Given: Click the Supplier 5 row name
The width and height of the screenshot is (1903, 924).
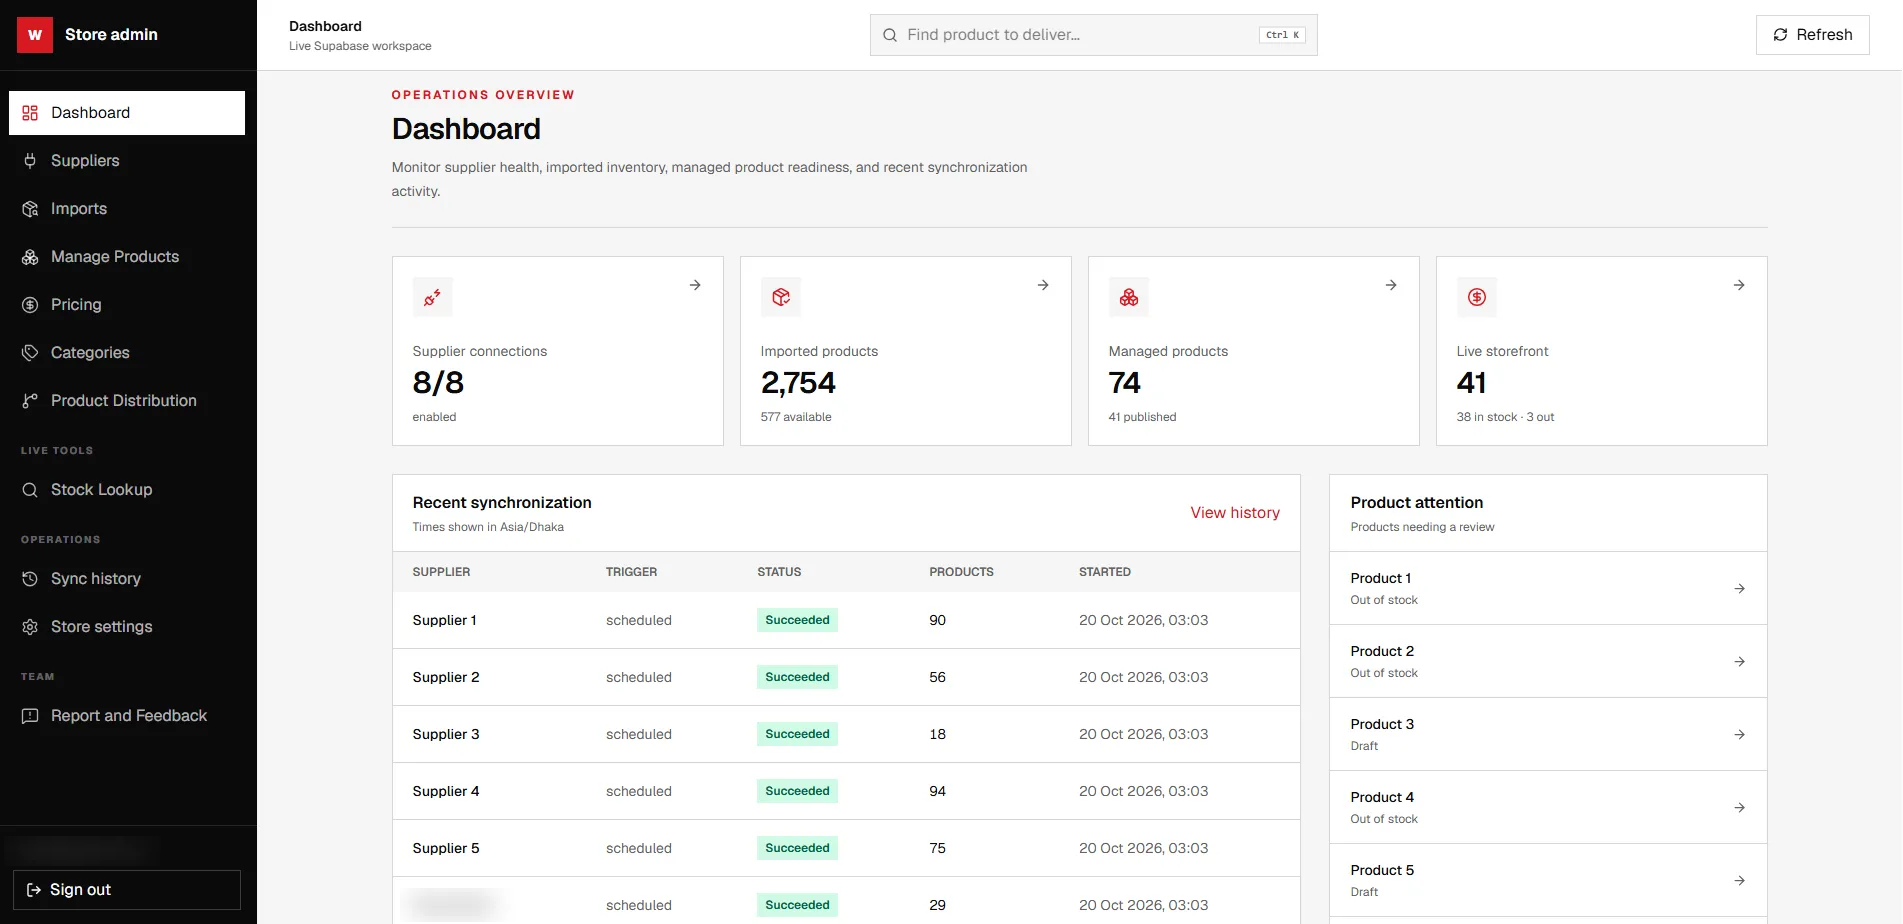Looking at the screenshot, I should (446, 849).
